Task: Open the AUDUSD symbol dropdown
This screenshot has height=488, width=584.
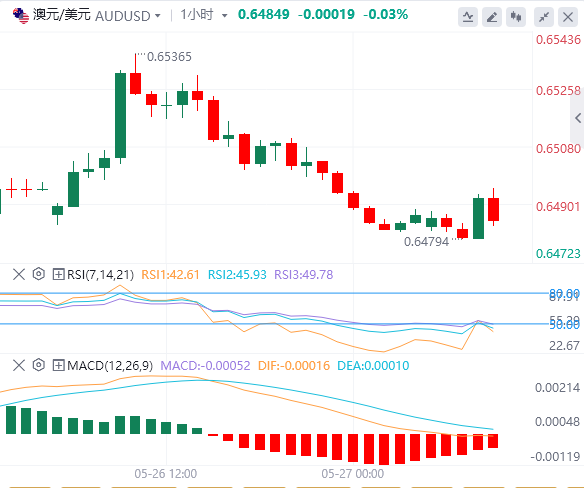Action: (x=158, y=16)
